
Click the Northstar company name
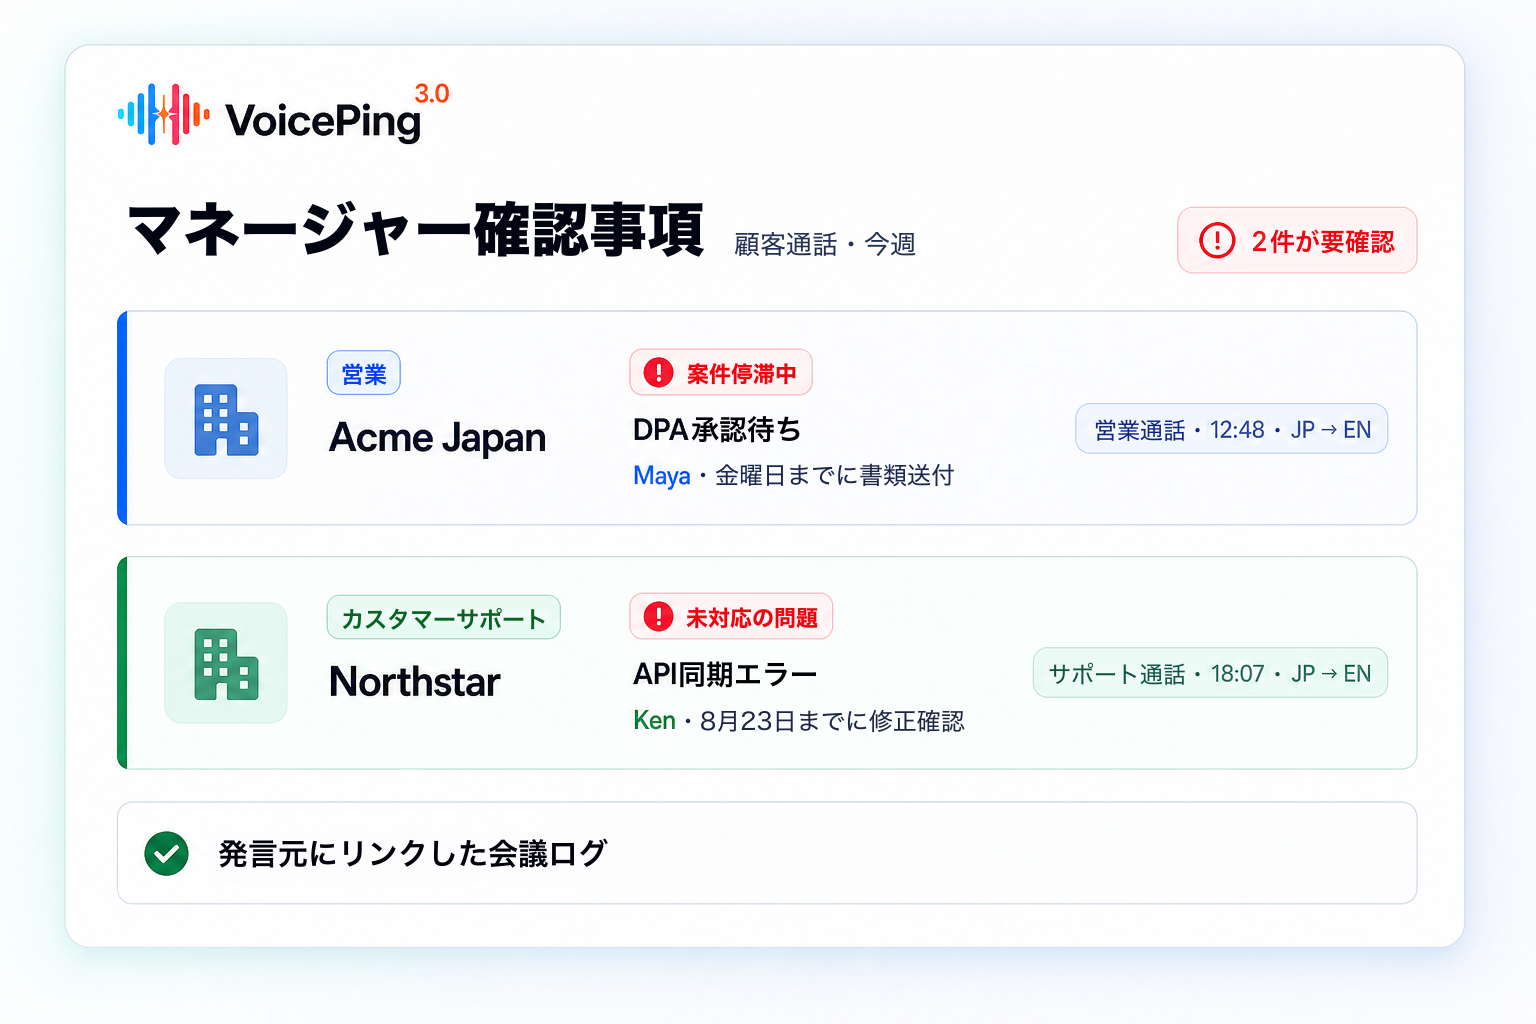[415, 682]
